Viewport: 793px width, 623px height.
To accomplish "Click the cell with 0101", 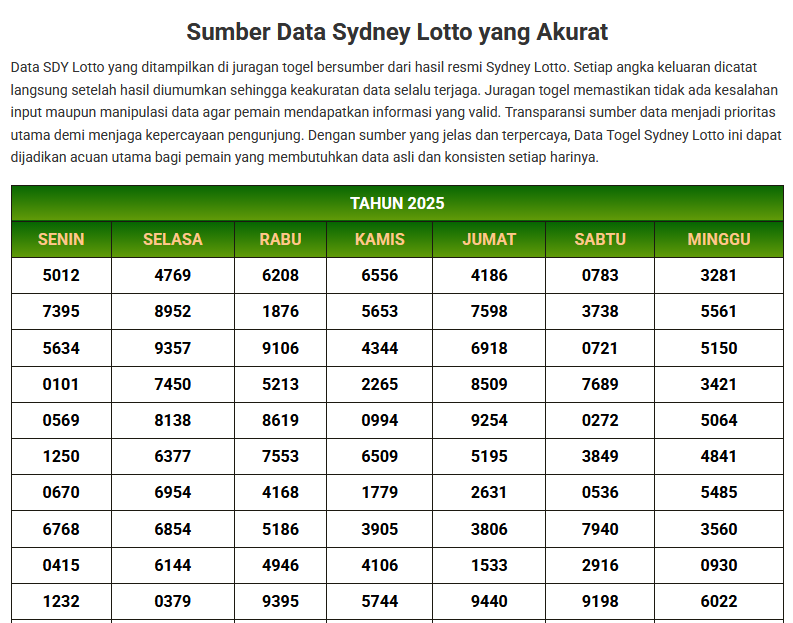I will (x=61, y=384).
